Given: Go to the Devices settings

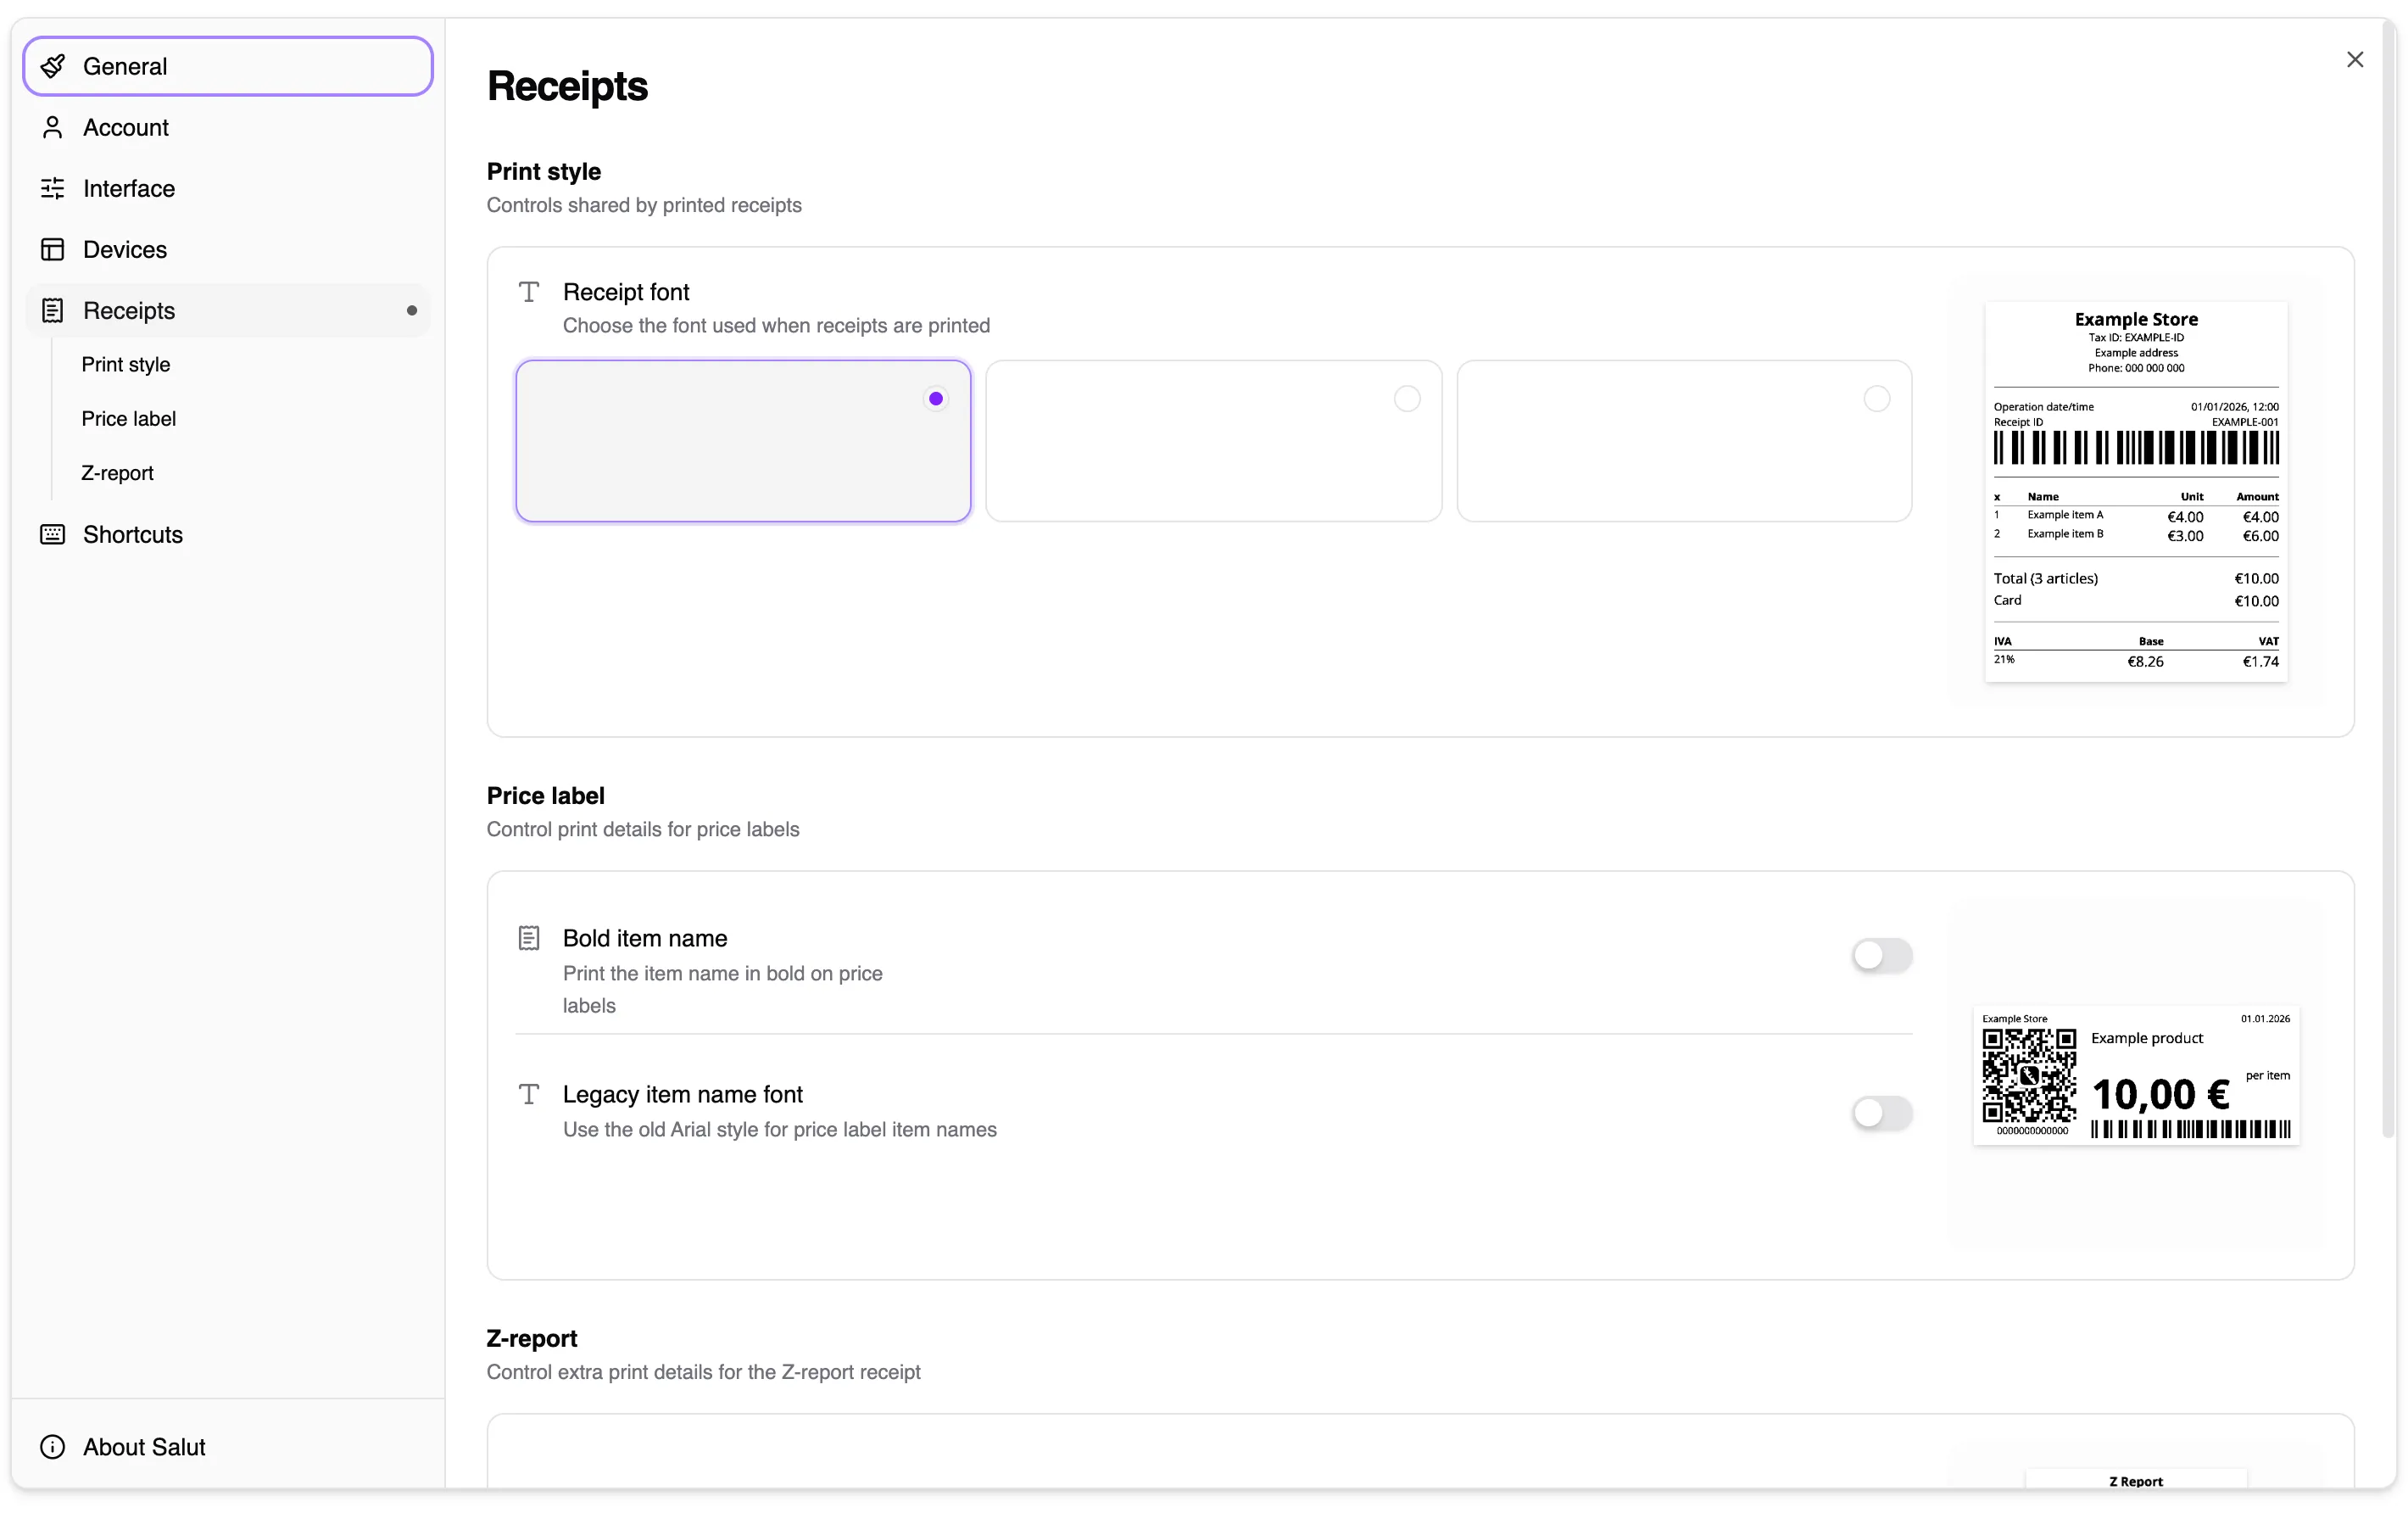Looking at the screenshot, I should (x=228, y=249).
